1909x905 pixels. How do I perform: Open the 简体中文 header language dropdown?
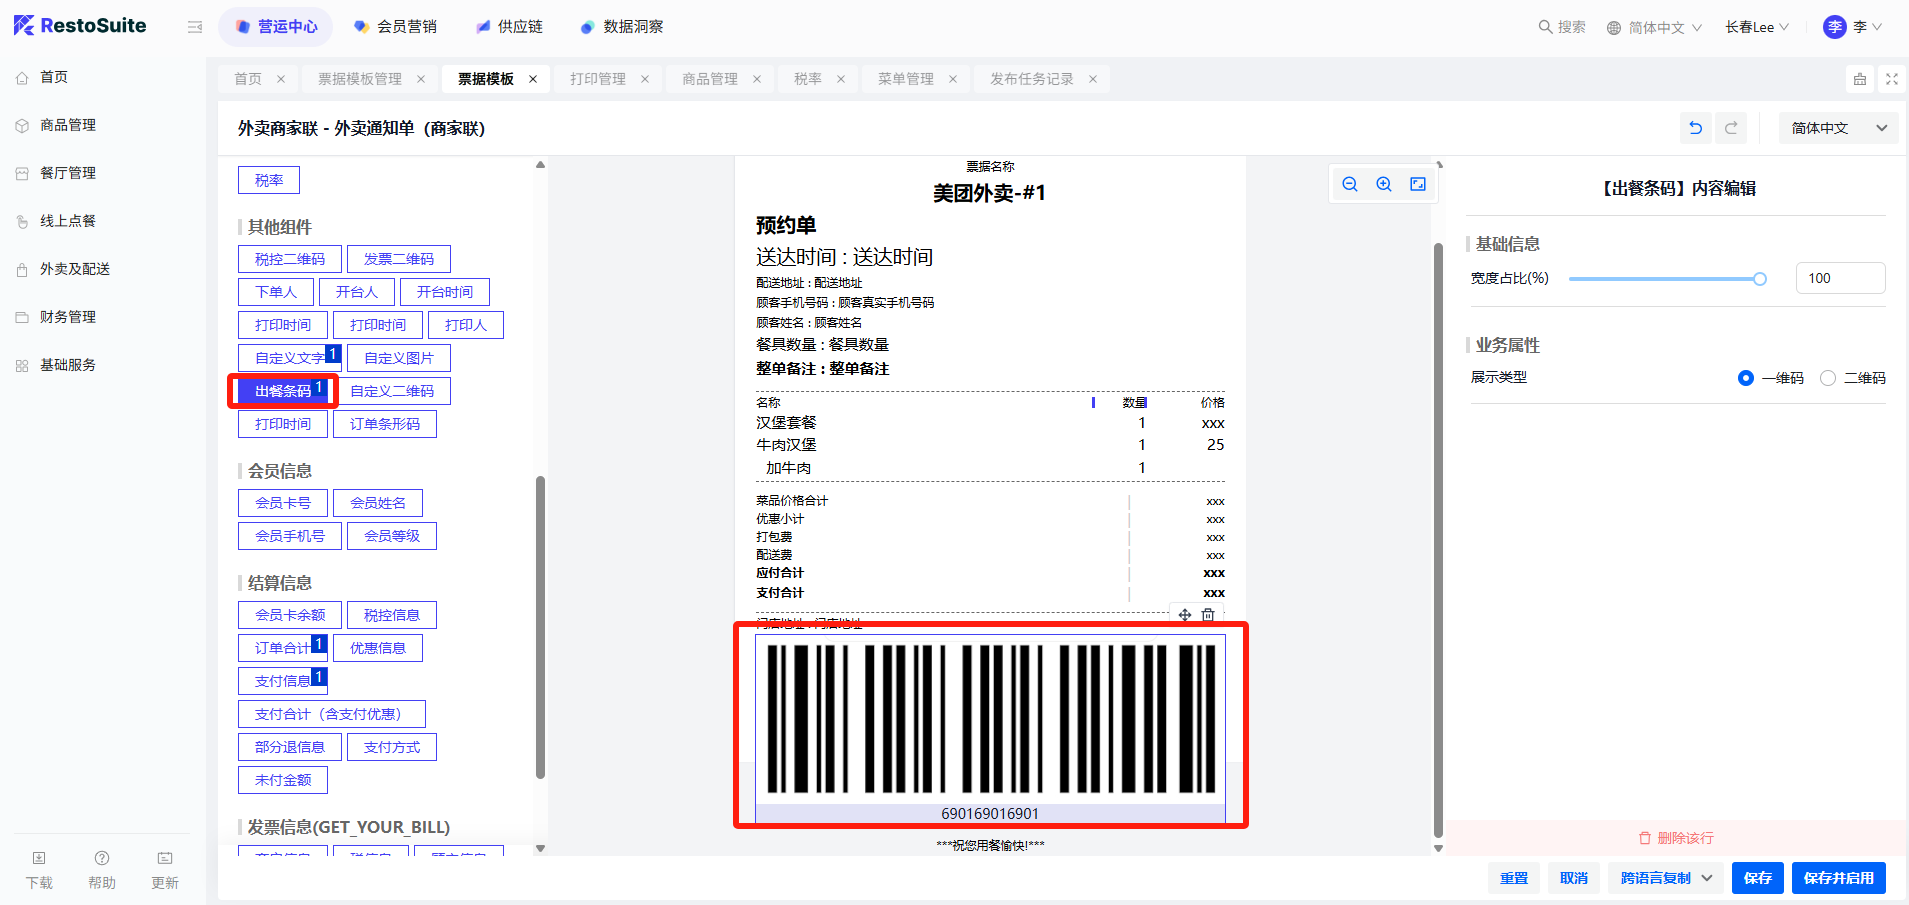click(1655, 28)
